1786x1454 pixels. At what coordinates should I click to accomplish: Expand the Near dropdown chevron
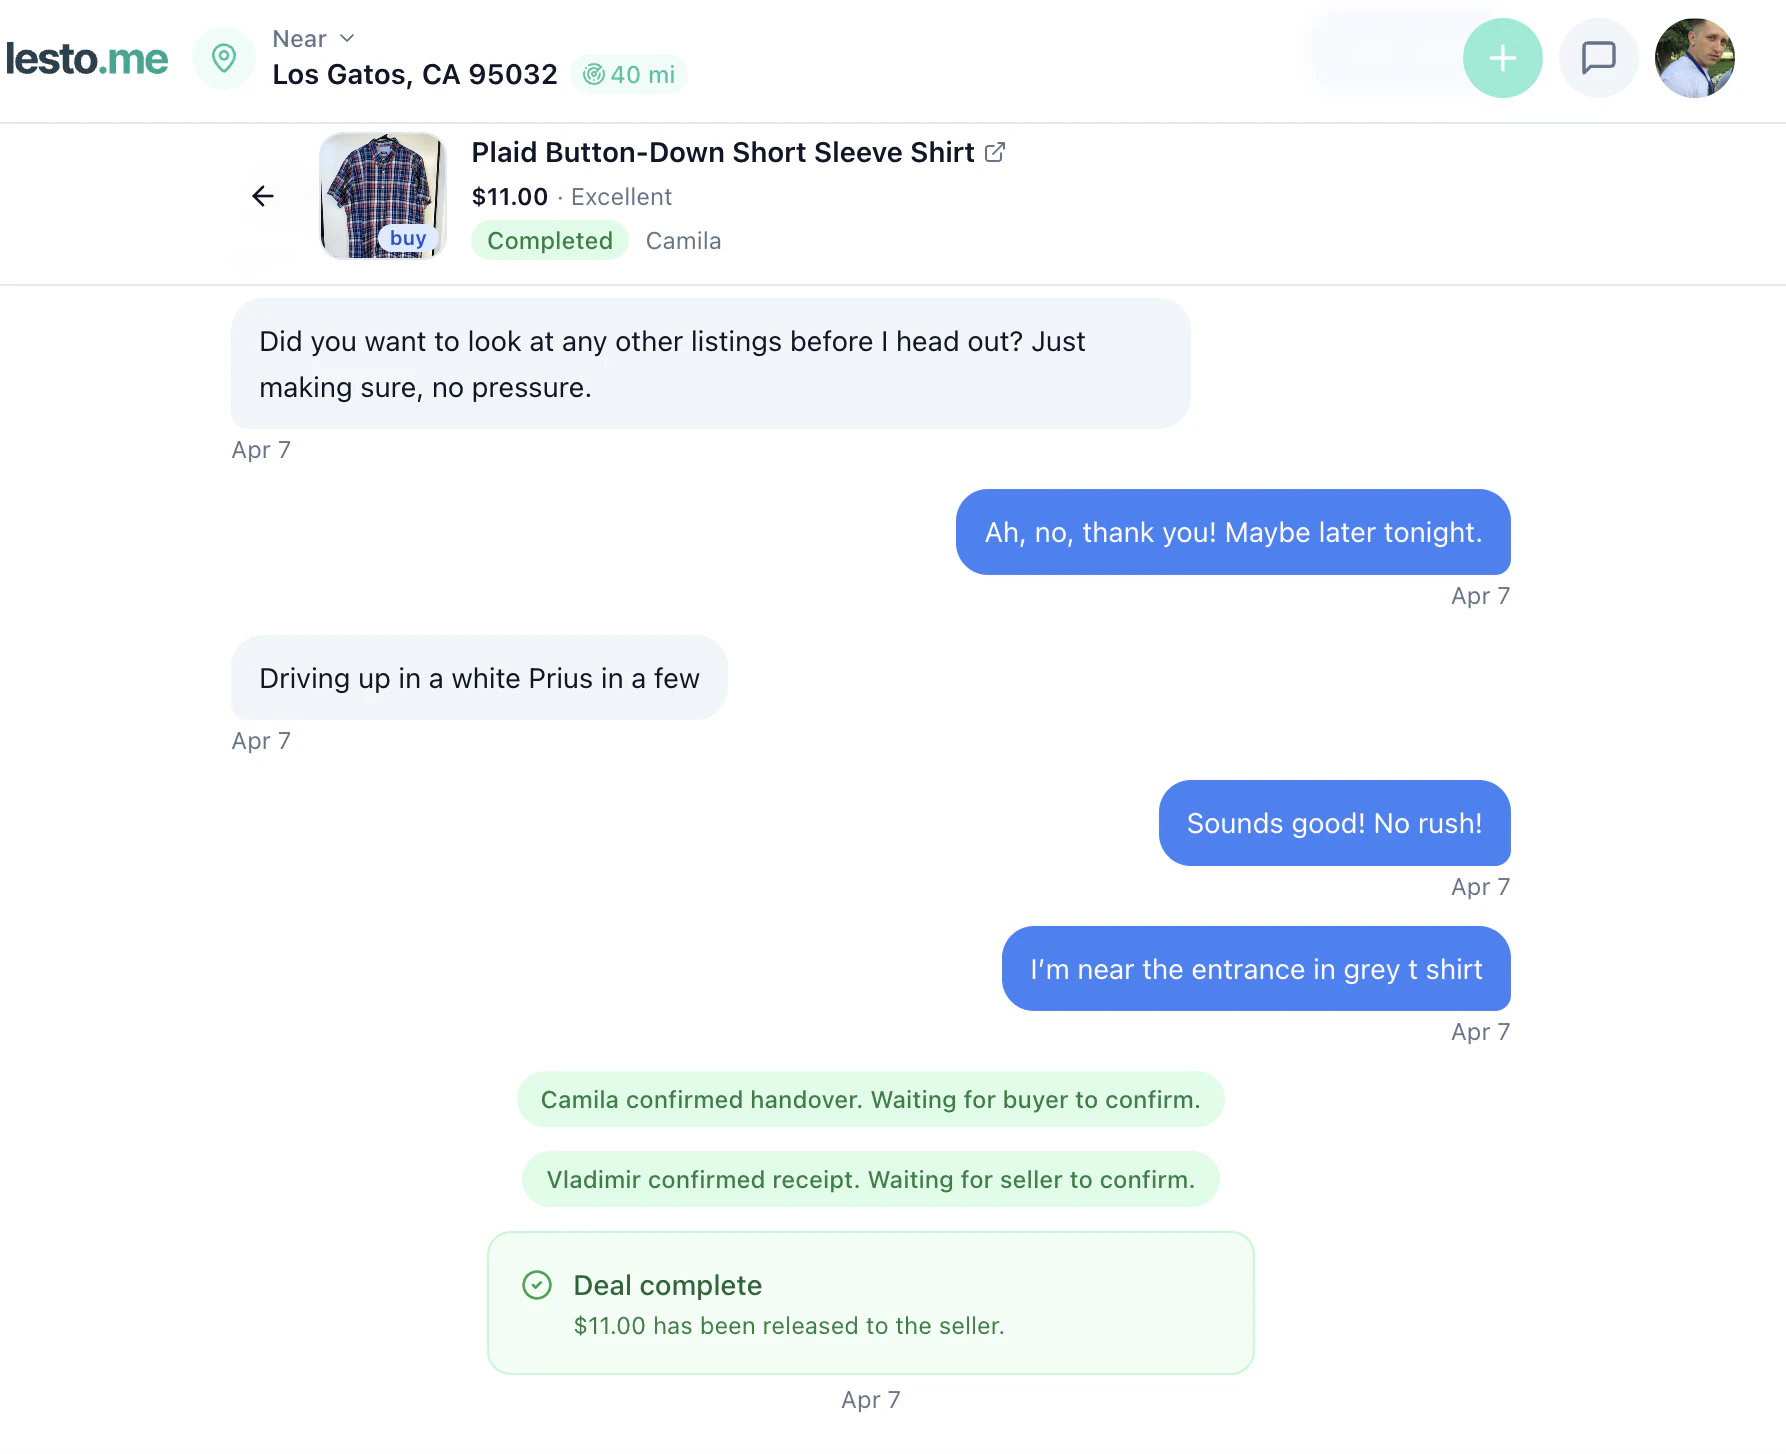pos(347,38)
